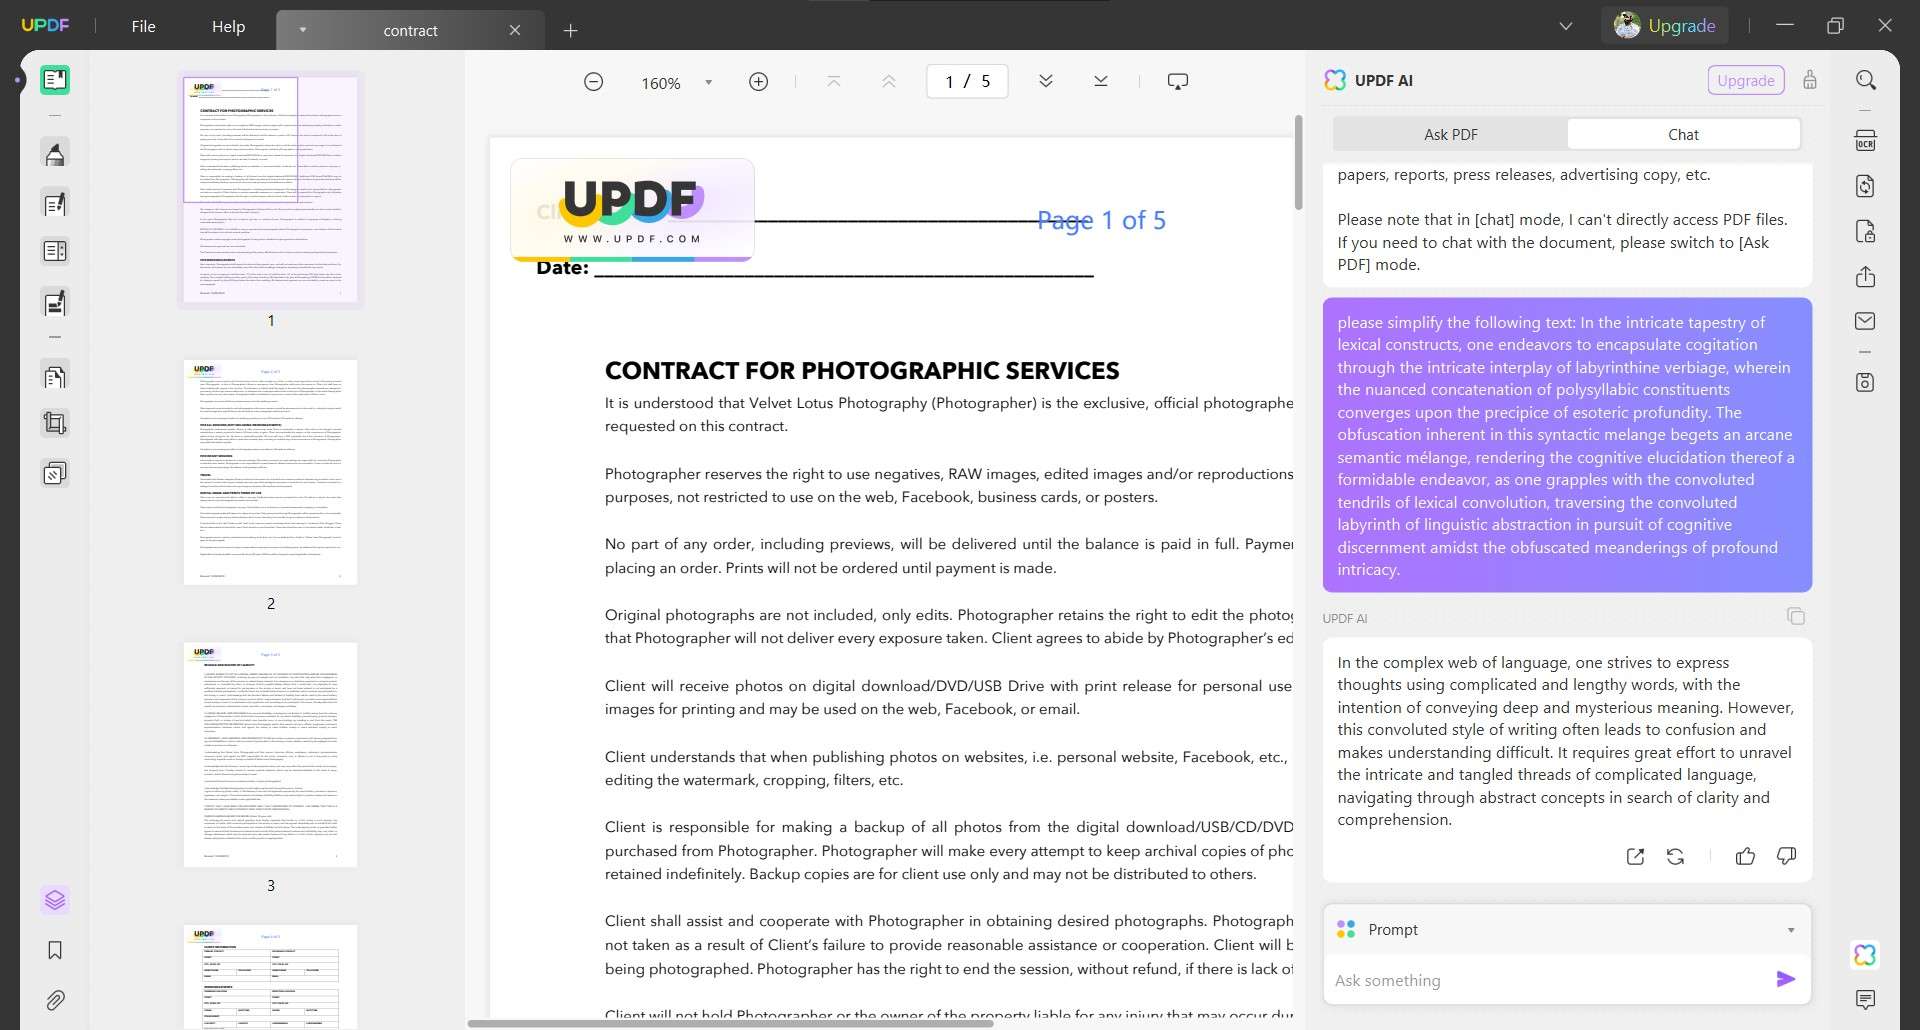Type in the Ask something field

pos(1550,980)
